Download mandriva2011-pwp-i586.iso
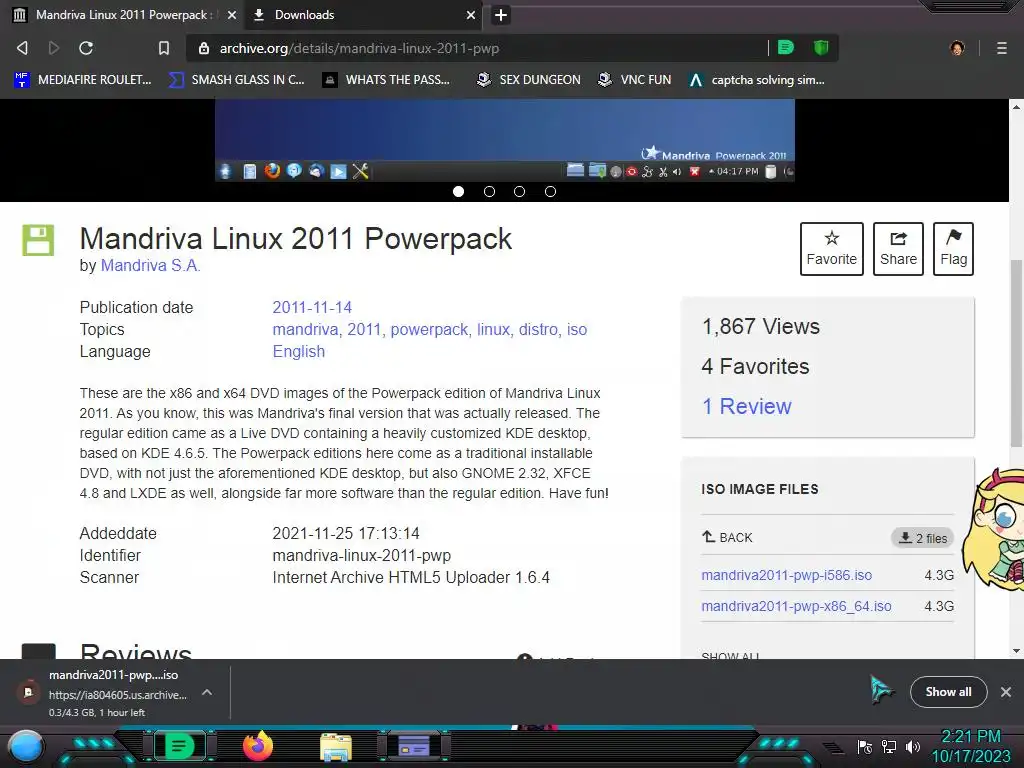Image resolution: width=1024 pixels, height=768 pixels. coord(786,575)
